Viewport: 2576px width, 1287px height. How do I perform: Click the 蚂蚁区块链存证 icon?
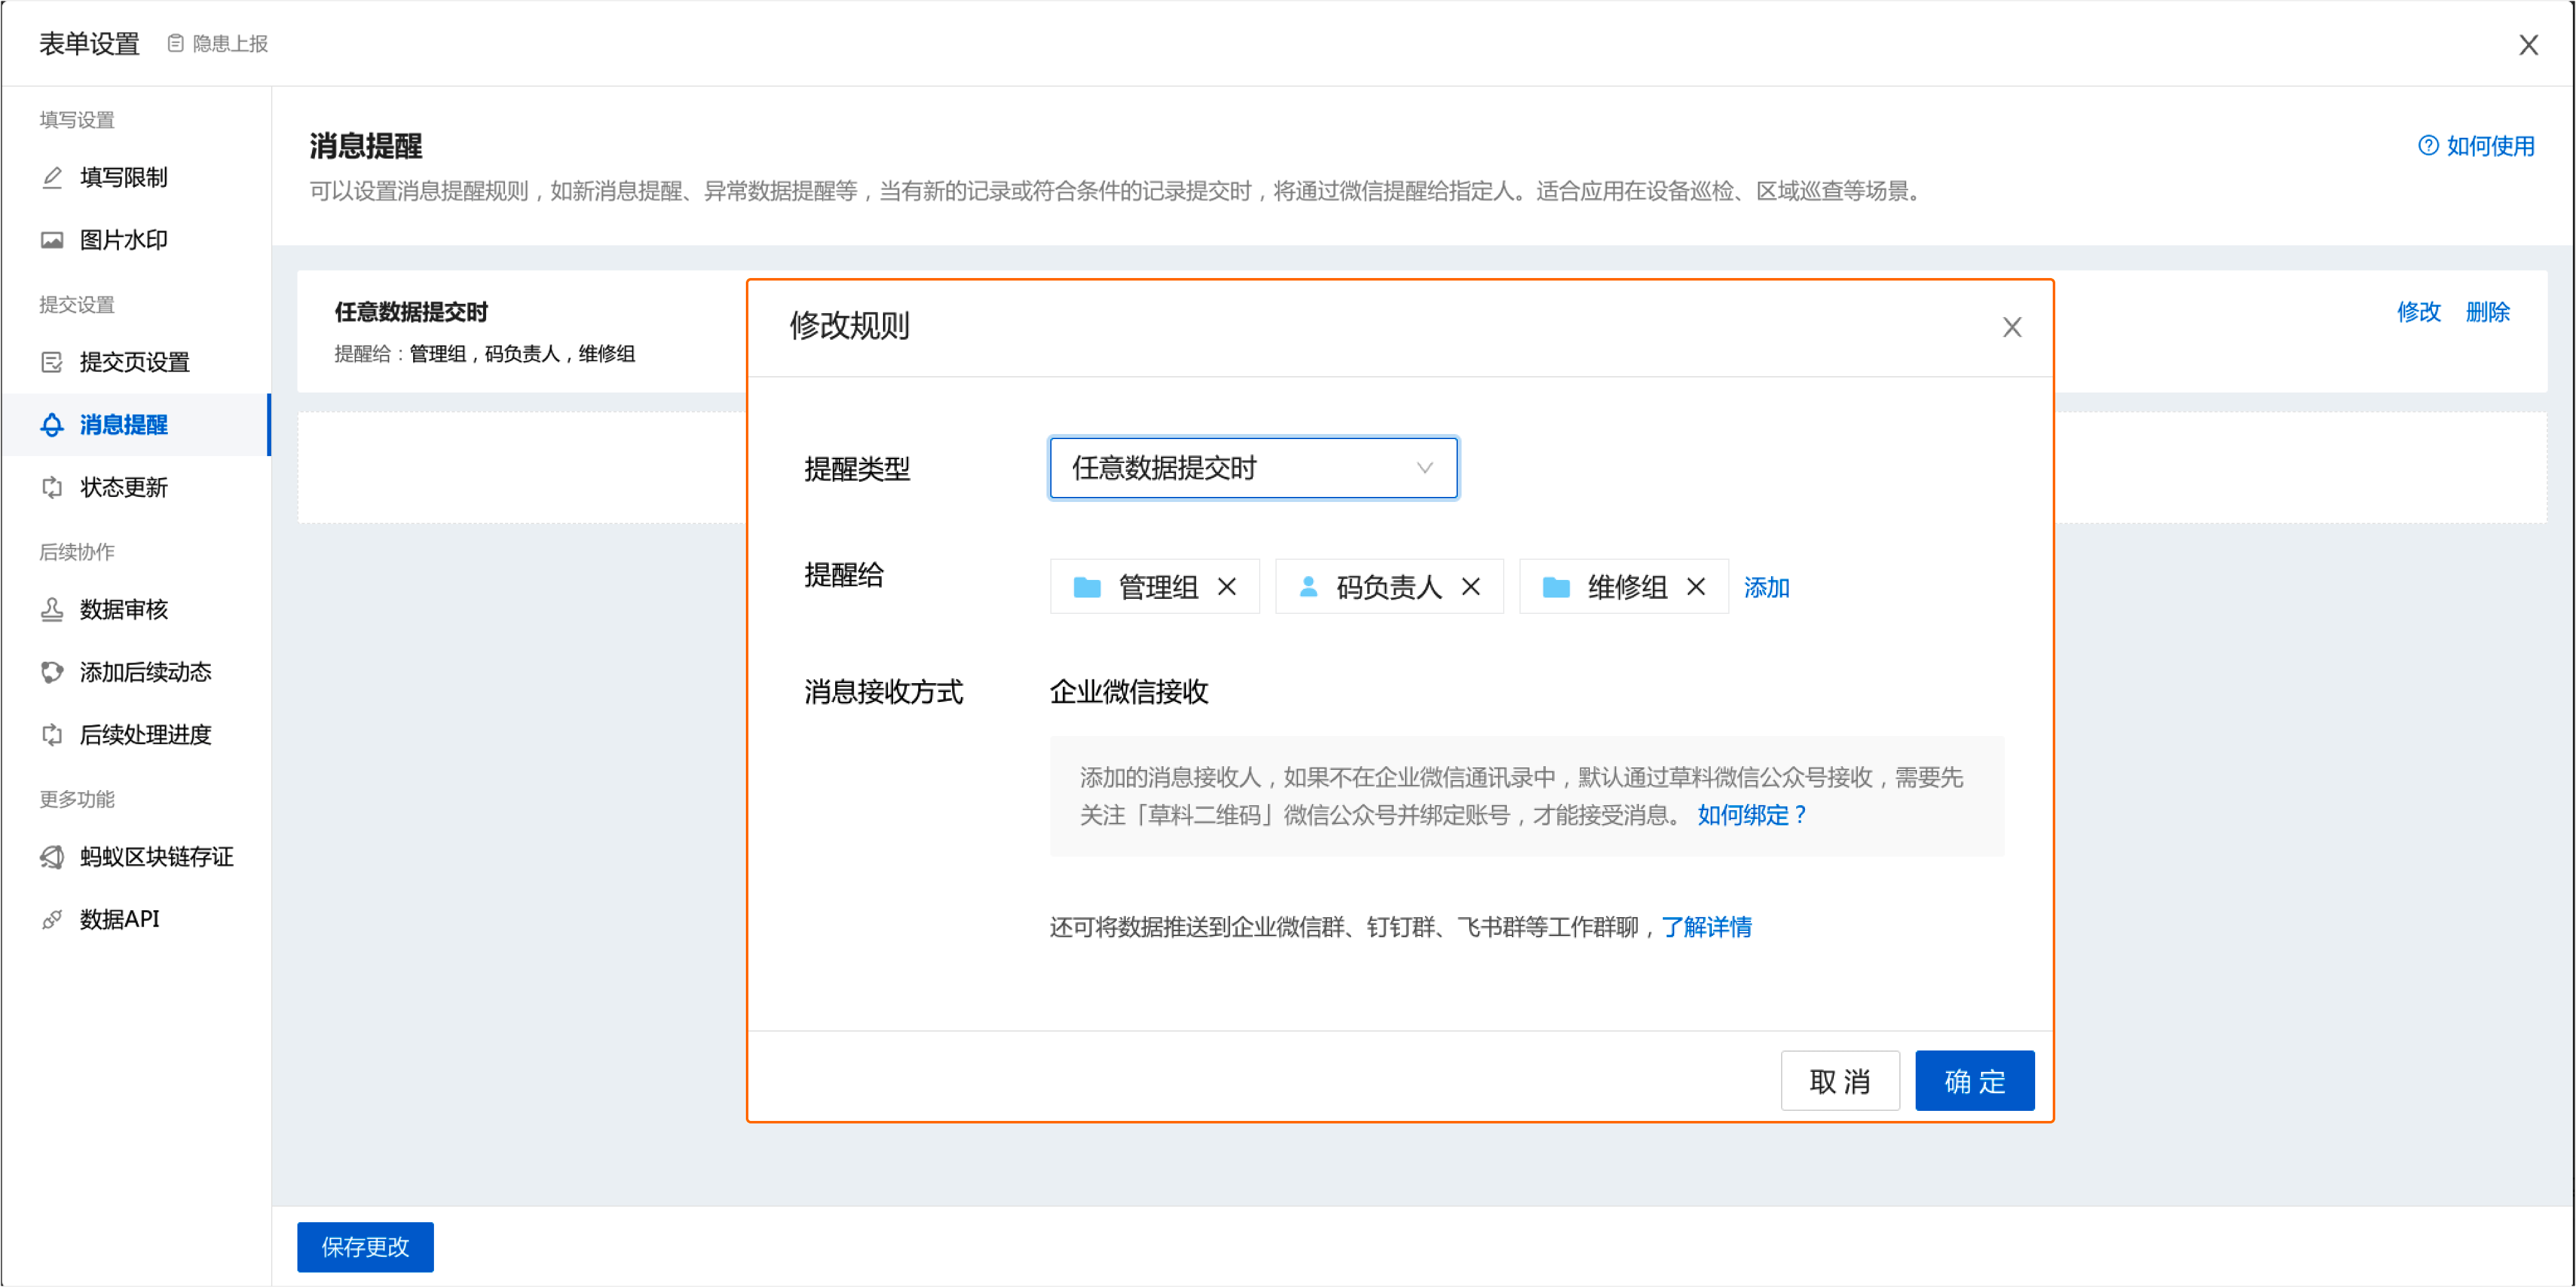pos(52,857)
